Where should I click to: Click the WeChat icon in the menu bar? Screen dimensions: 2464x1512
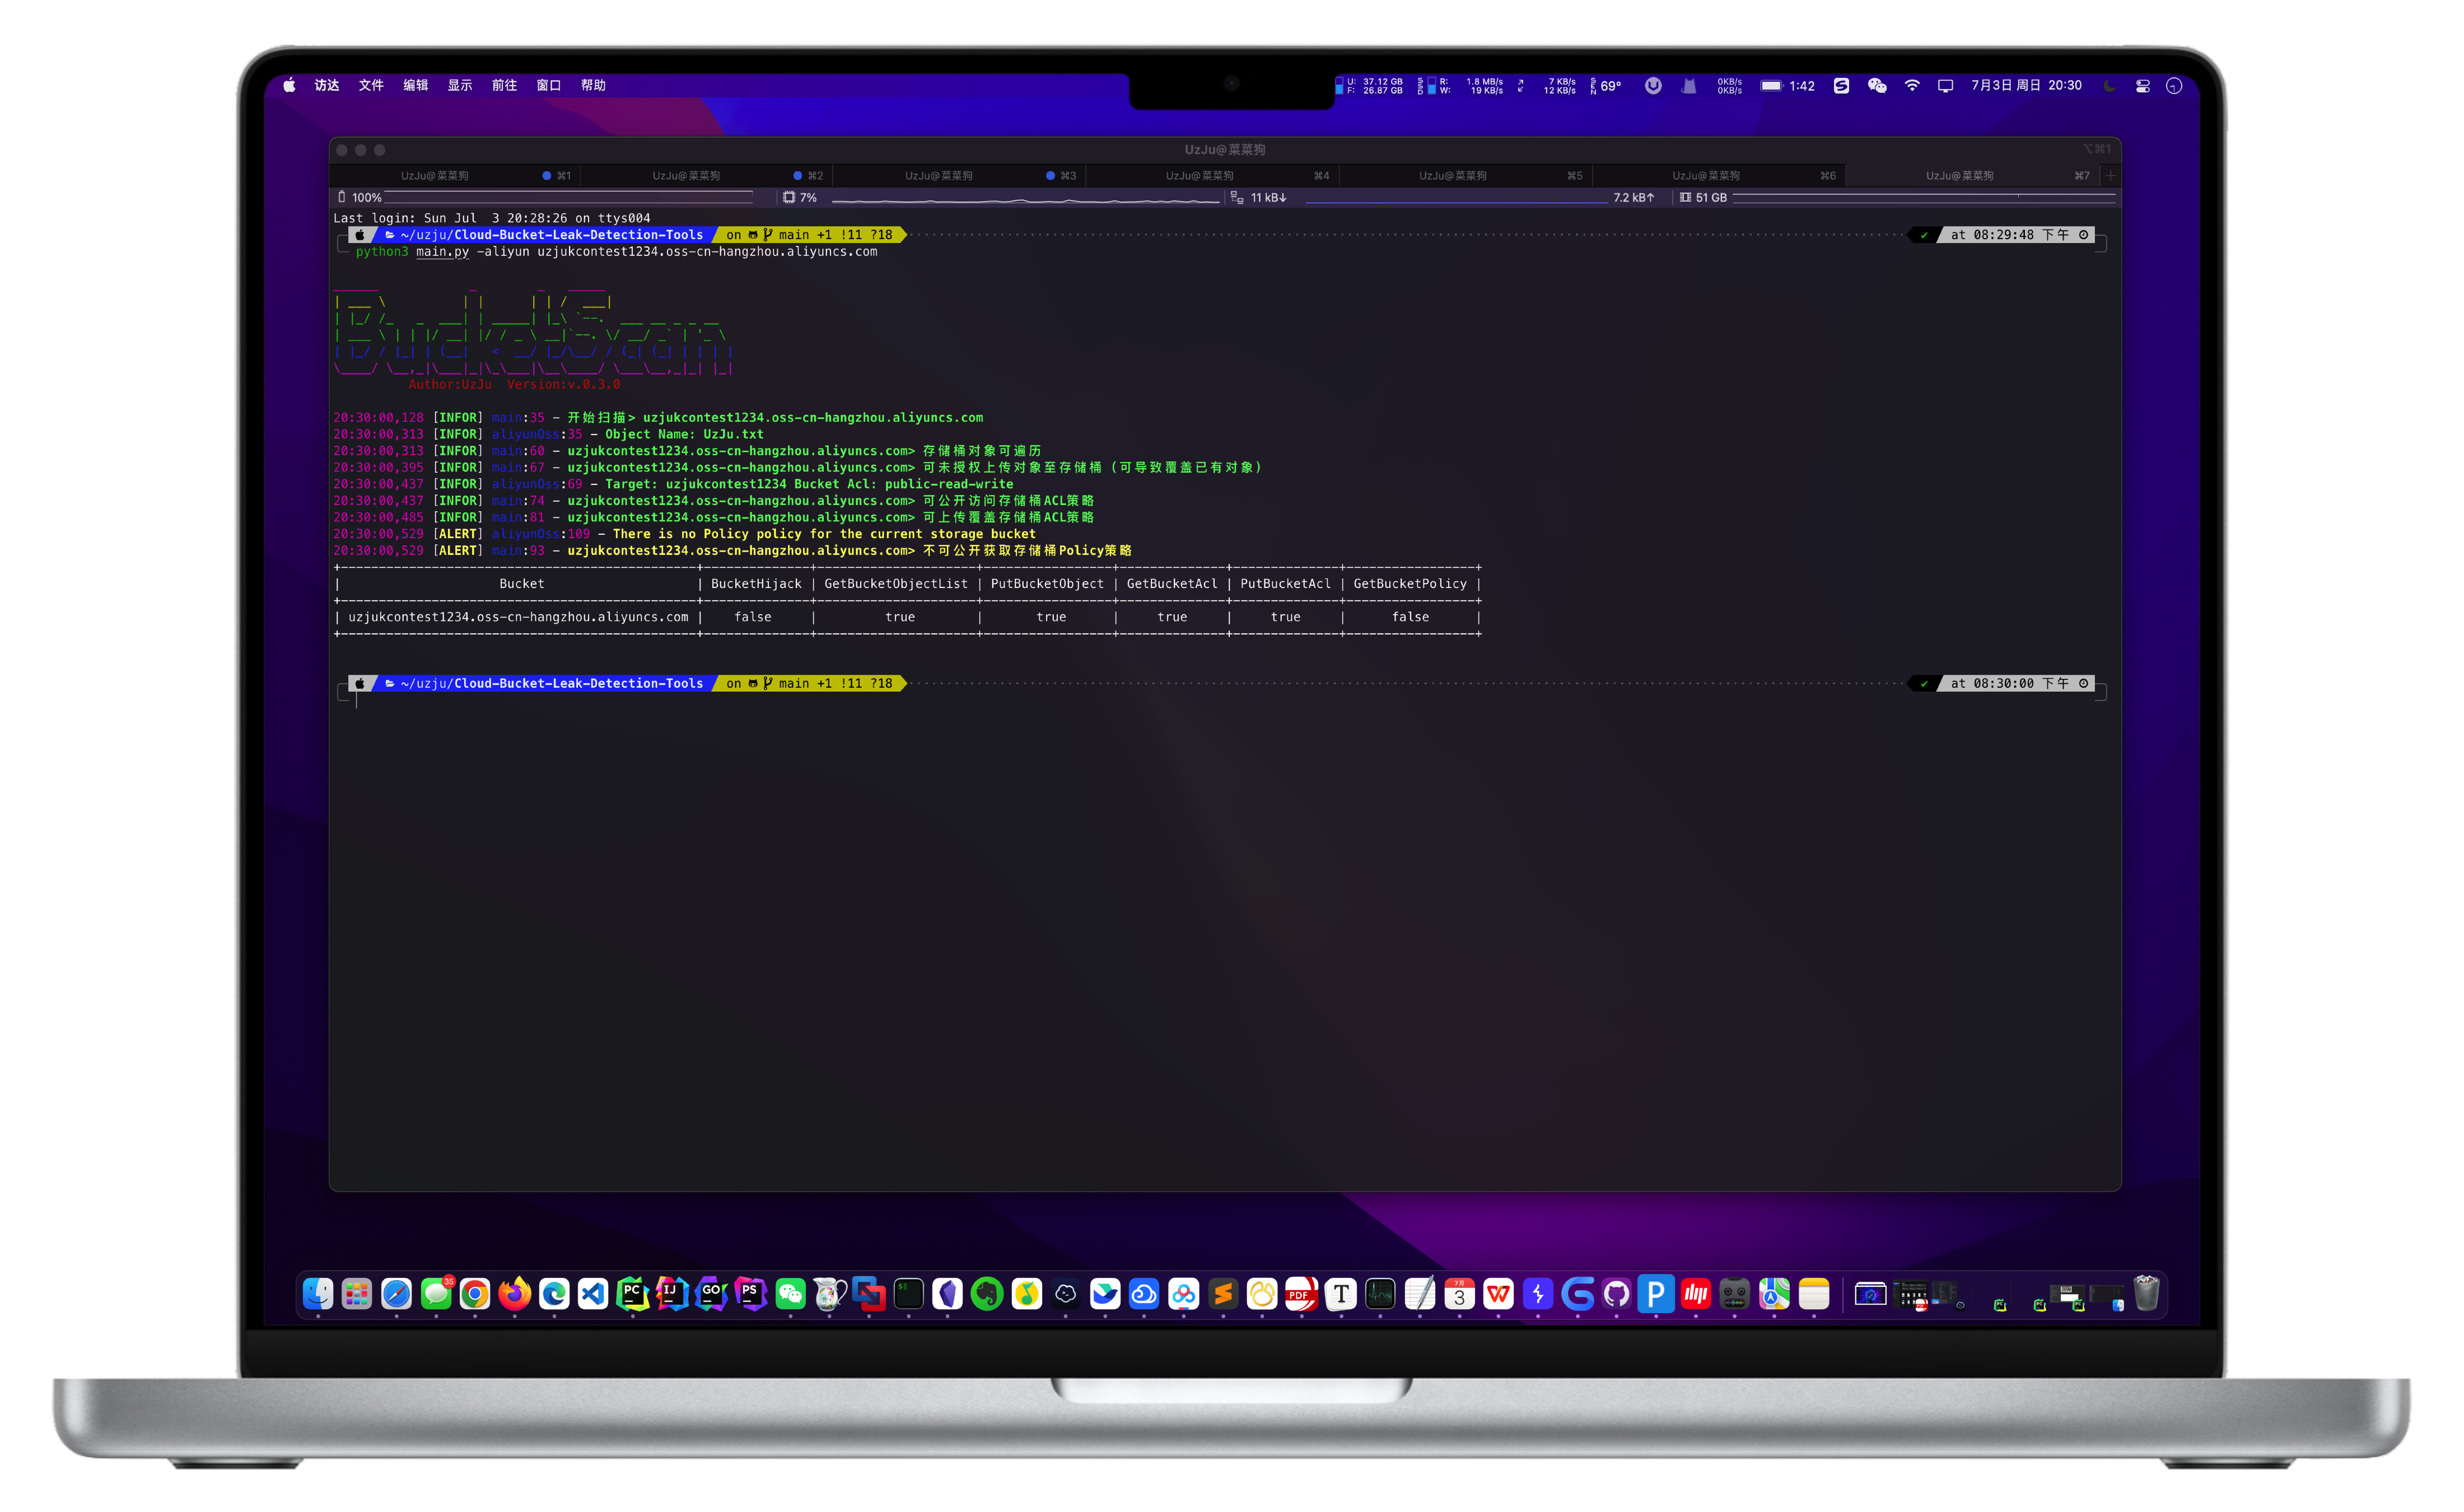(x=1877, y=86)
